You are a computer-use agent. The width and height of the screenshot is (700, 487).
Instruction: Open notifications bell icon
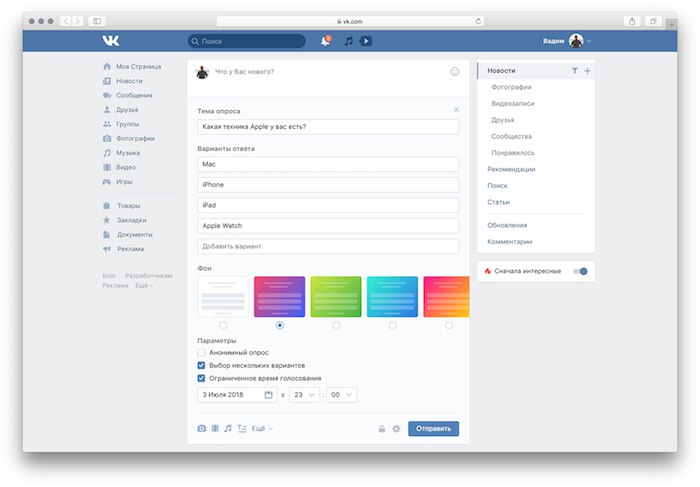coord(325,41)
